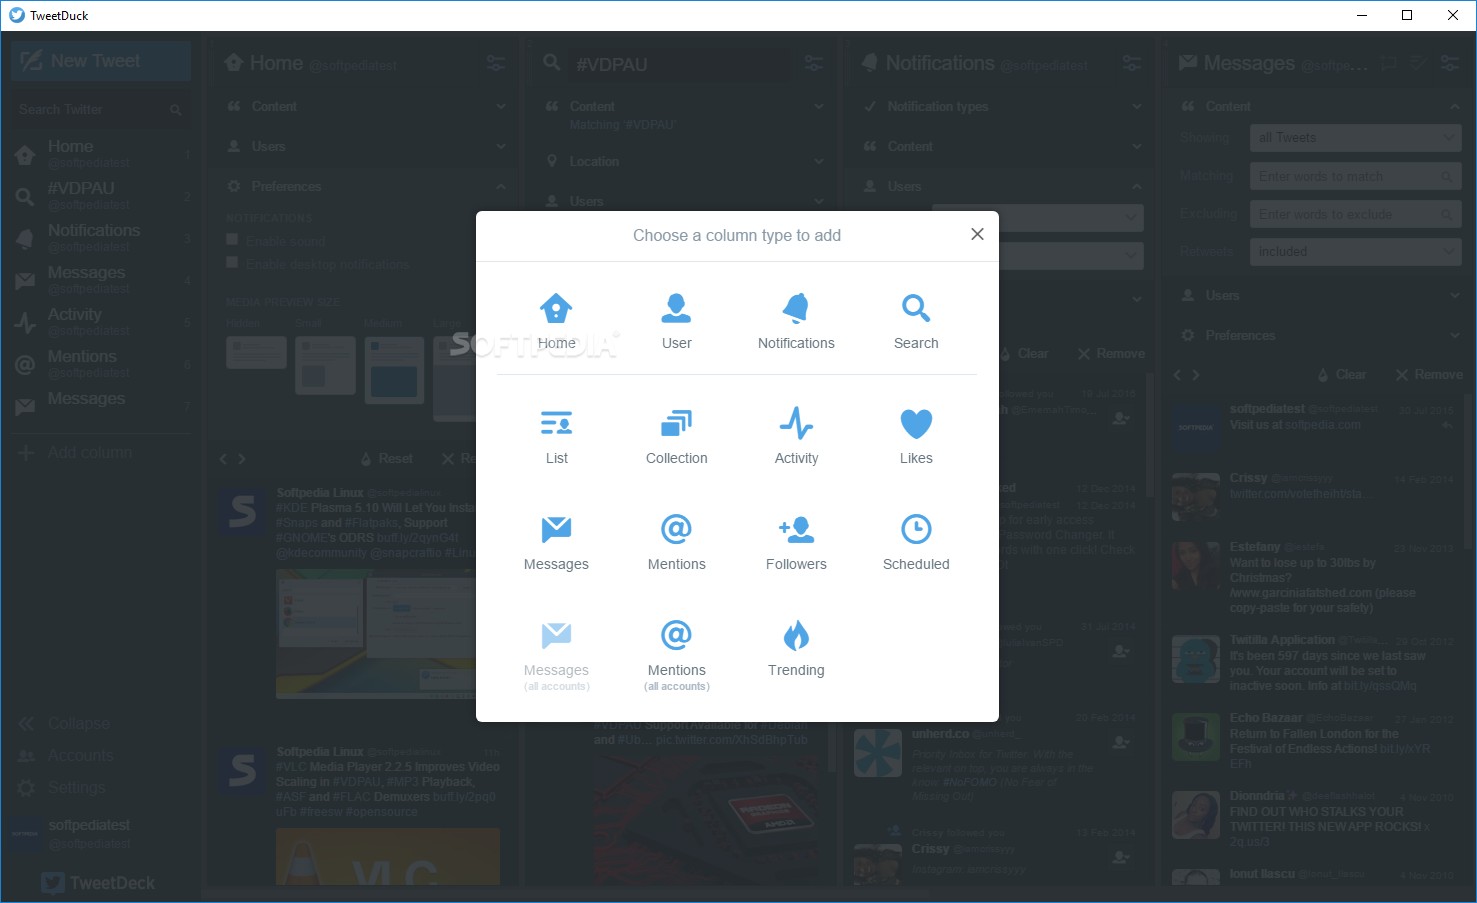Screen dimensions: 1477x903
Task: Expand Content section in Notifications column
Action: pyautogui.click(x=1001, y=146)
